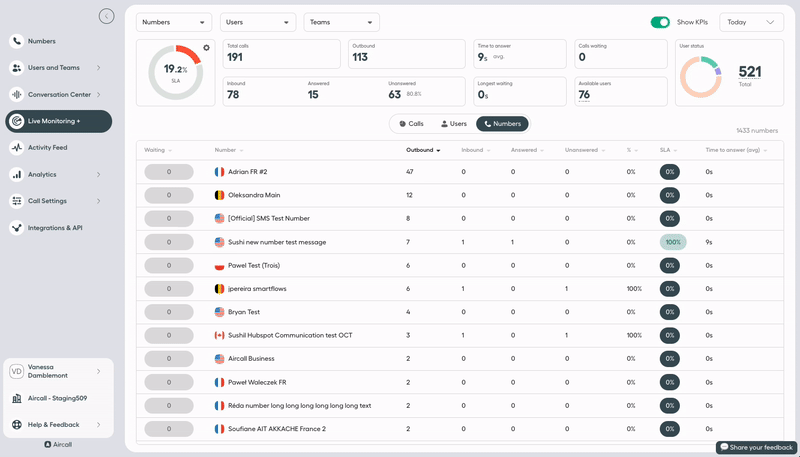Image resolution: width=800 pixels, height=457 pixels.
Task: Sort table by Outbound column header
Action: [x=421, y=150]
